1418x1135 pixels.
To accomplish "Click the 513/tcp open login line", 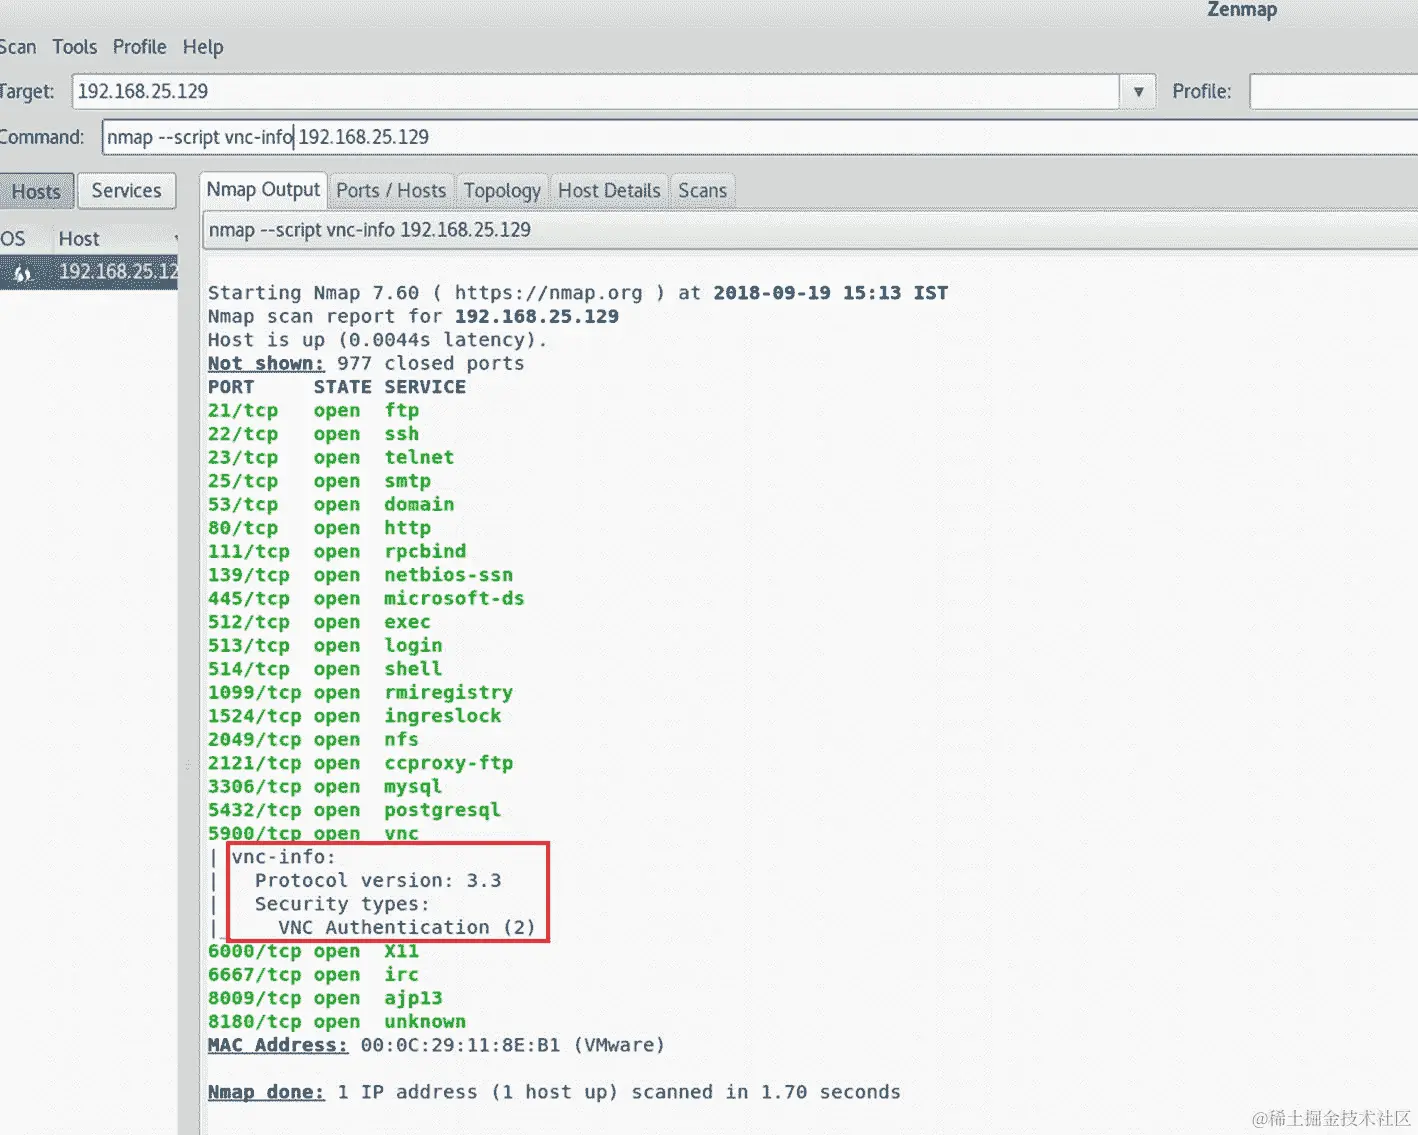I will click(x=325, y=646).
